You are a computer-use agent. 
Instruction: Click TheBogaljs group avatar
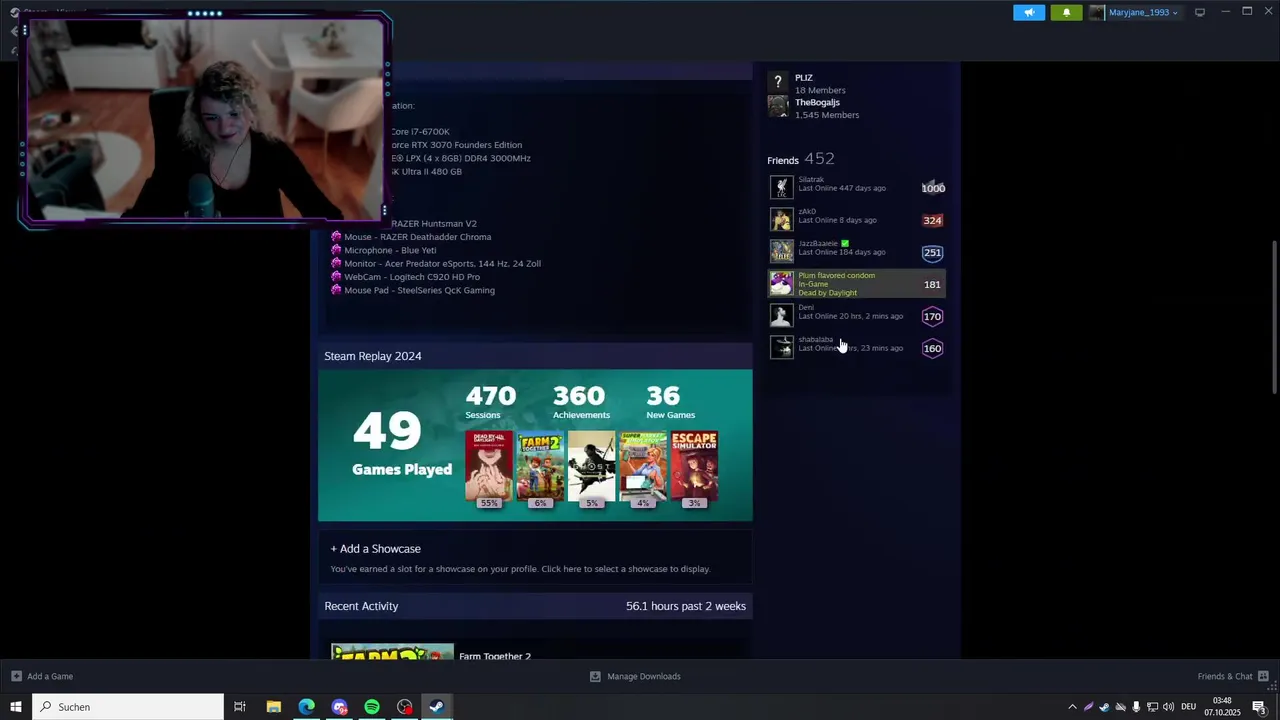pos(778,107)
